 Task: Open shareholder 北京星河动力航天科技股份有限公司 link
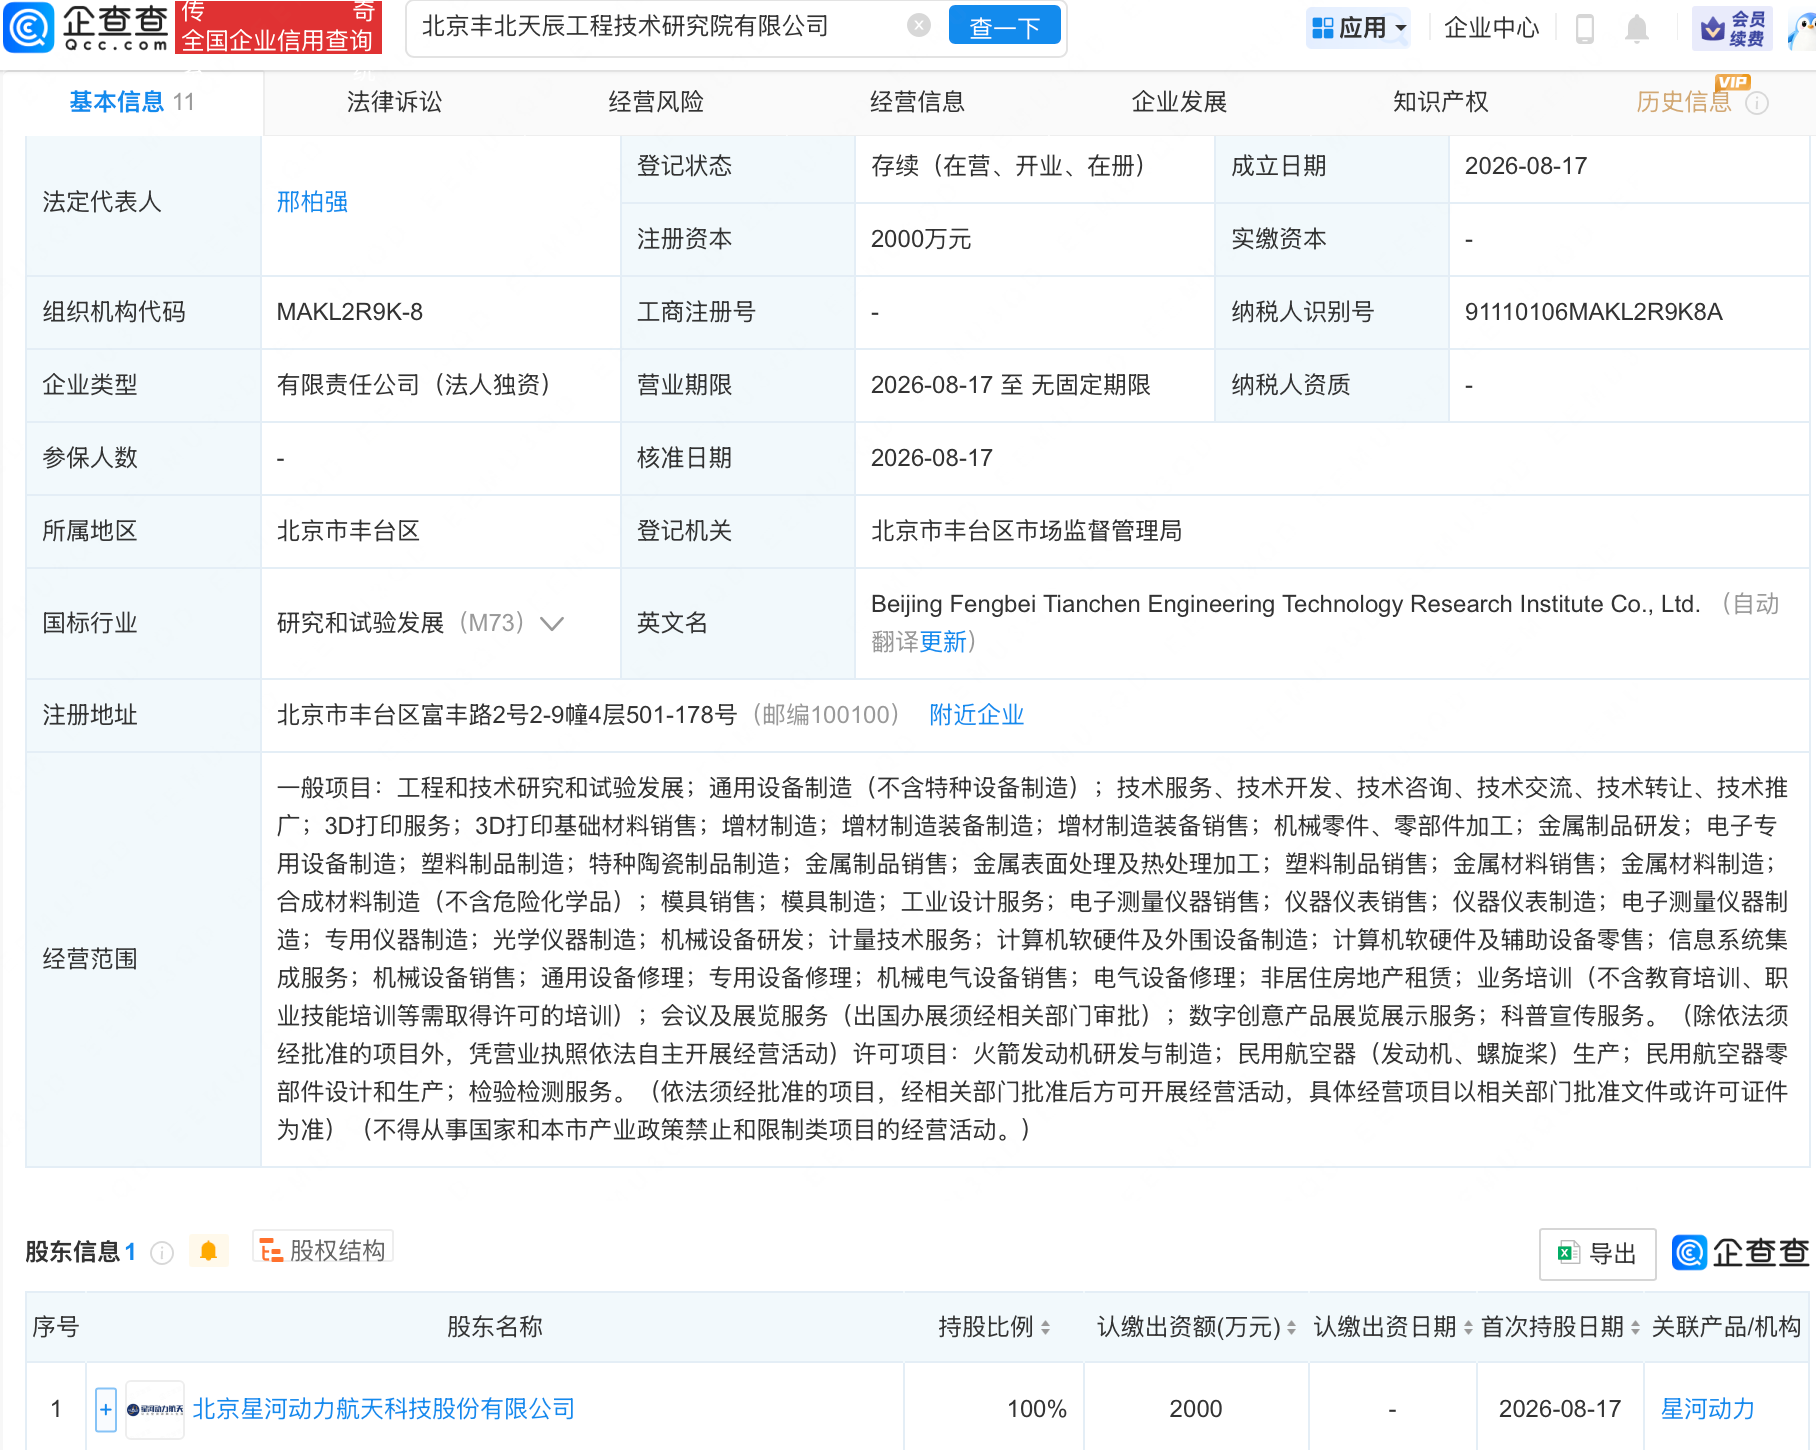(384, 1409)
